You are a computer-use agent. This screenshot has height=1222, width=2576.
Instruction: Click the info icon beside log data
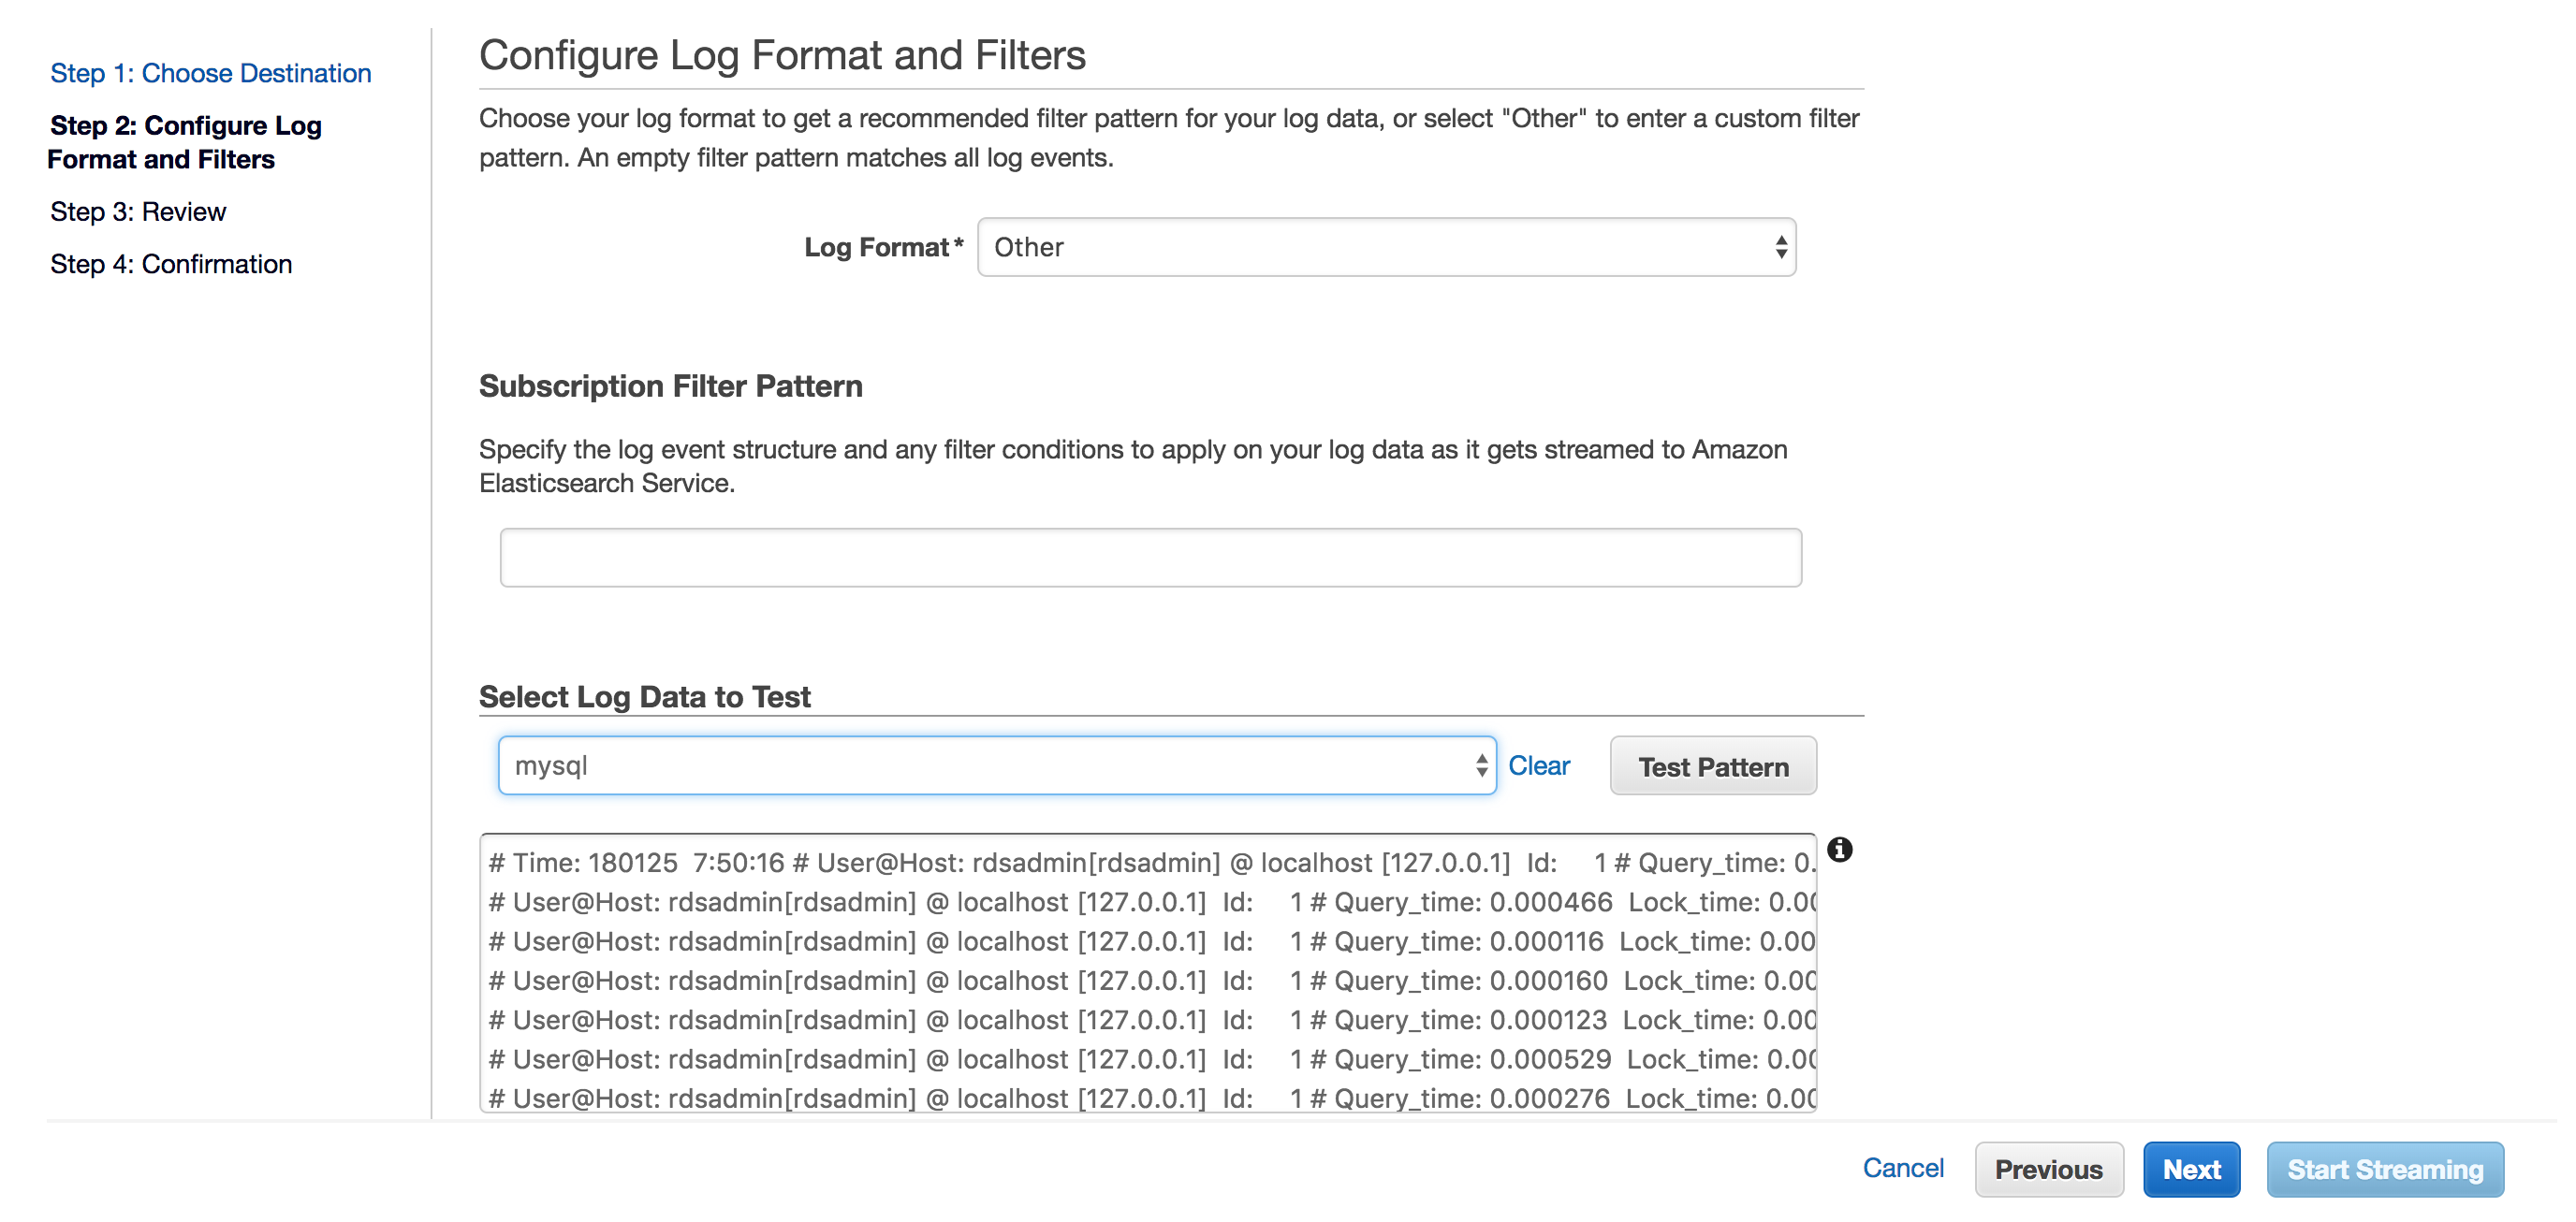[x=1839, y=850]
